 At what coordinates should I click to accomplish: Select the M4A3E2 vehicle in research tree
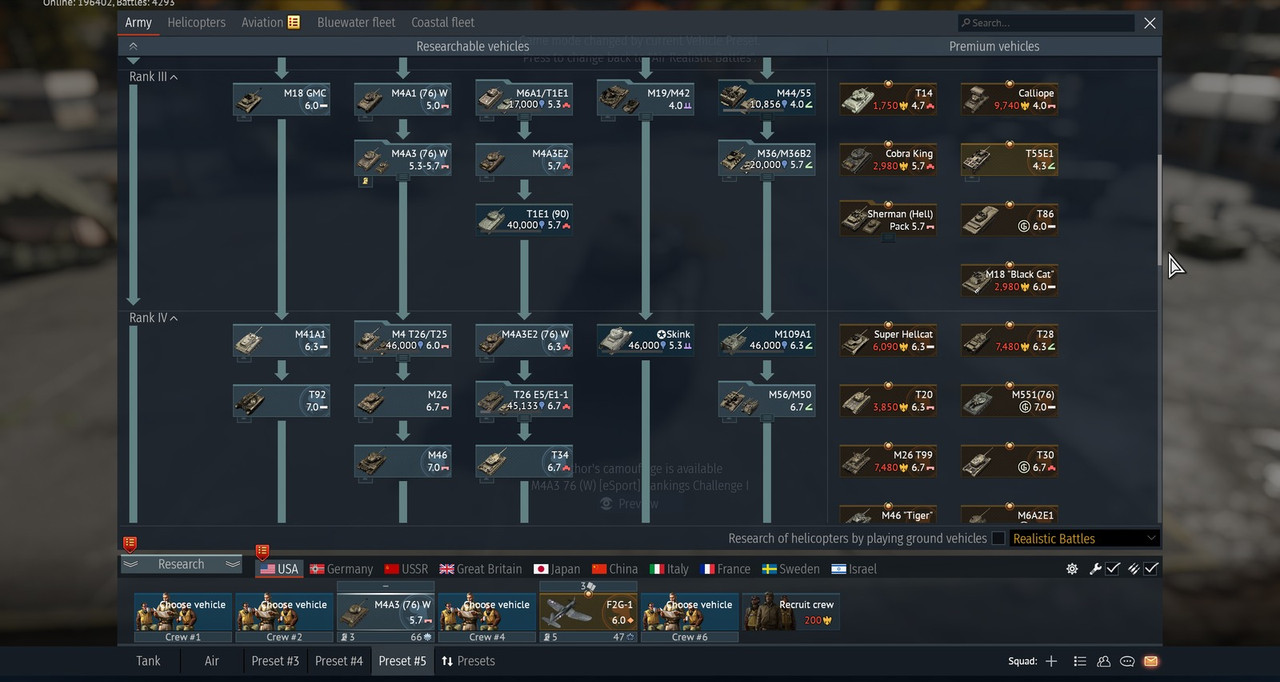coord(524,159)
